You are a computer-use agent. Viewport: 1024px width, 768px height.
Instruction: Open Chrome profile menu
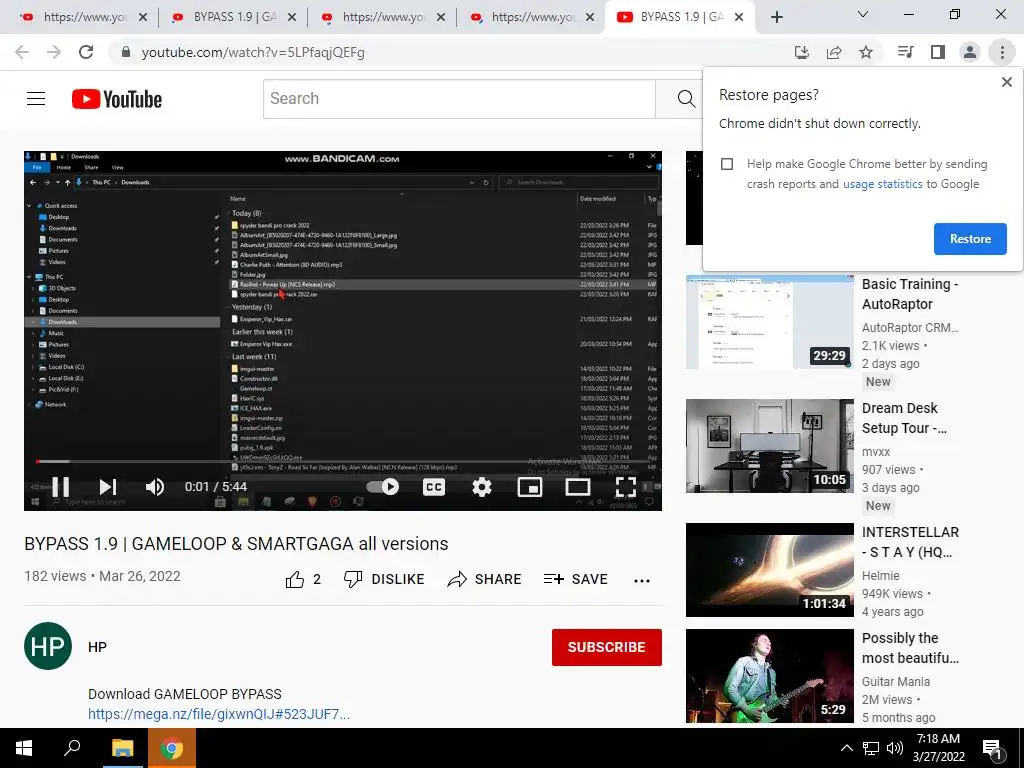[970, 52]
